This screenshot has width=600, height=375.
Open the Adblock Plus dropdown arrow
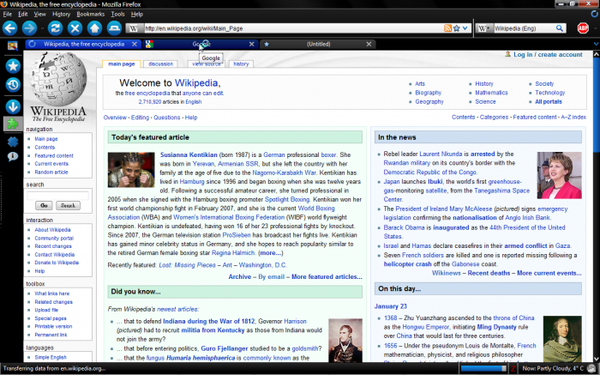click(x=595, y=28)
